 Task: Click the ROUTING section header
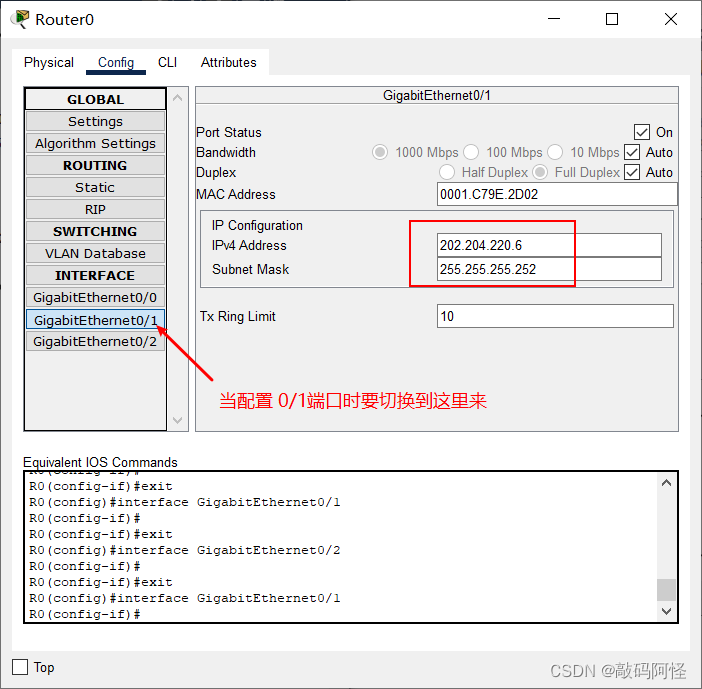point(95,165)
